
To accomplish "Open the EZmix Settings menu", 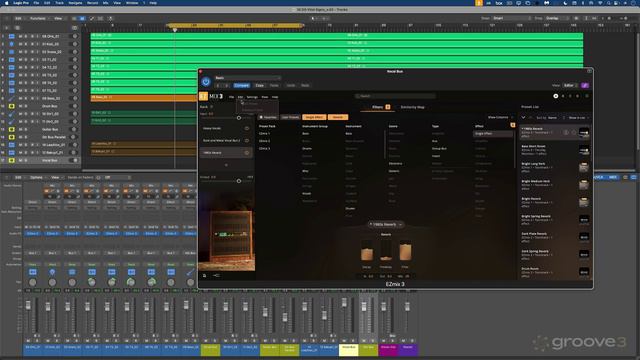I will 252,97.
